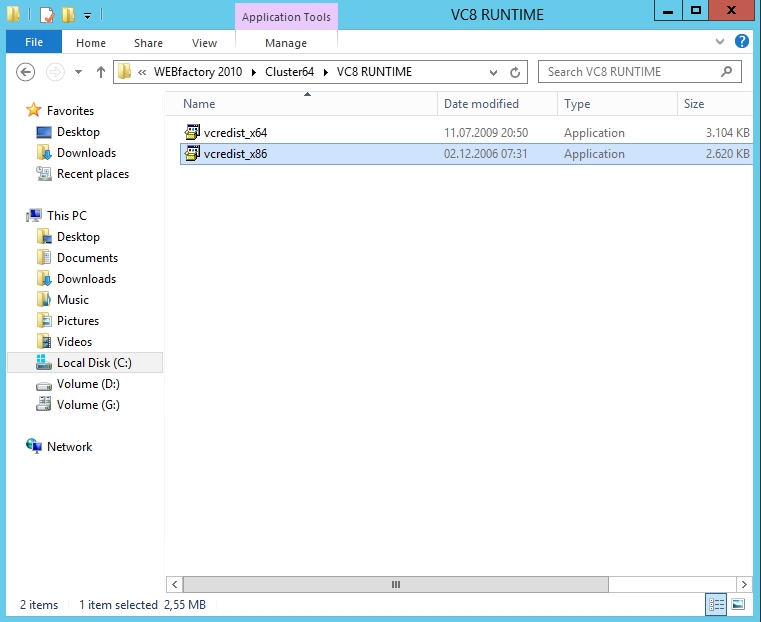The image size is (761, 622).
Task: Click the Forward navigation arrow
Action: (55, 72)
